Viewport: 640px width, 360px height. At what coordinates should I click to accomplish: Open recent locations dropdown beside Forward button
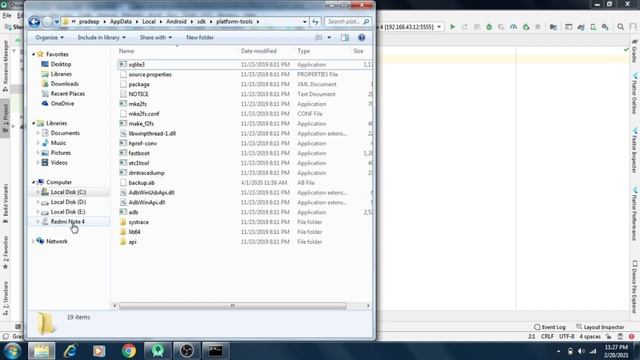point(57,22)
